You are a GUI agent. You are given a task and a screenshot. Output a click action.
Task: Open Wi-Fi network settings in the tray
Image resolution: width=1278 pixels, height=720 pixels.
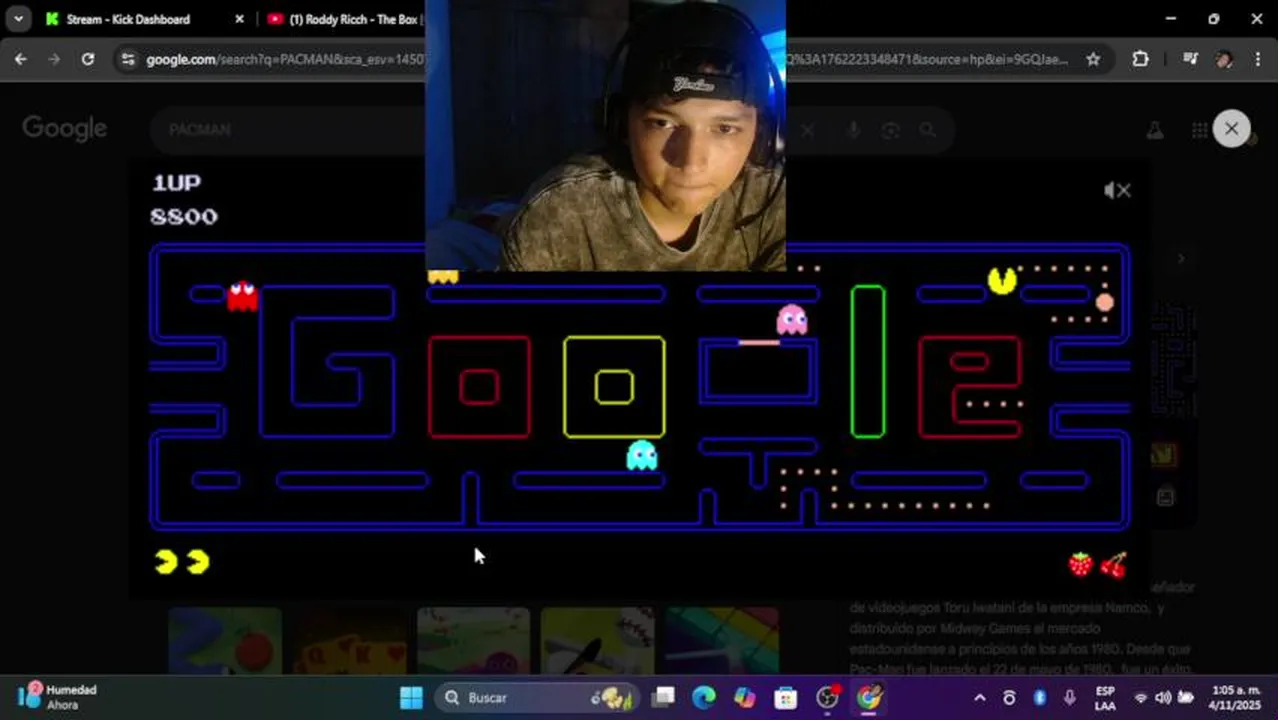[x=1141, y=698]
